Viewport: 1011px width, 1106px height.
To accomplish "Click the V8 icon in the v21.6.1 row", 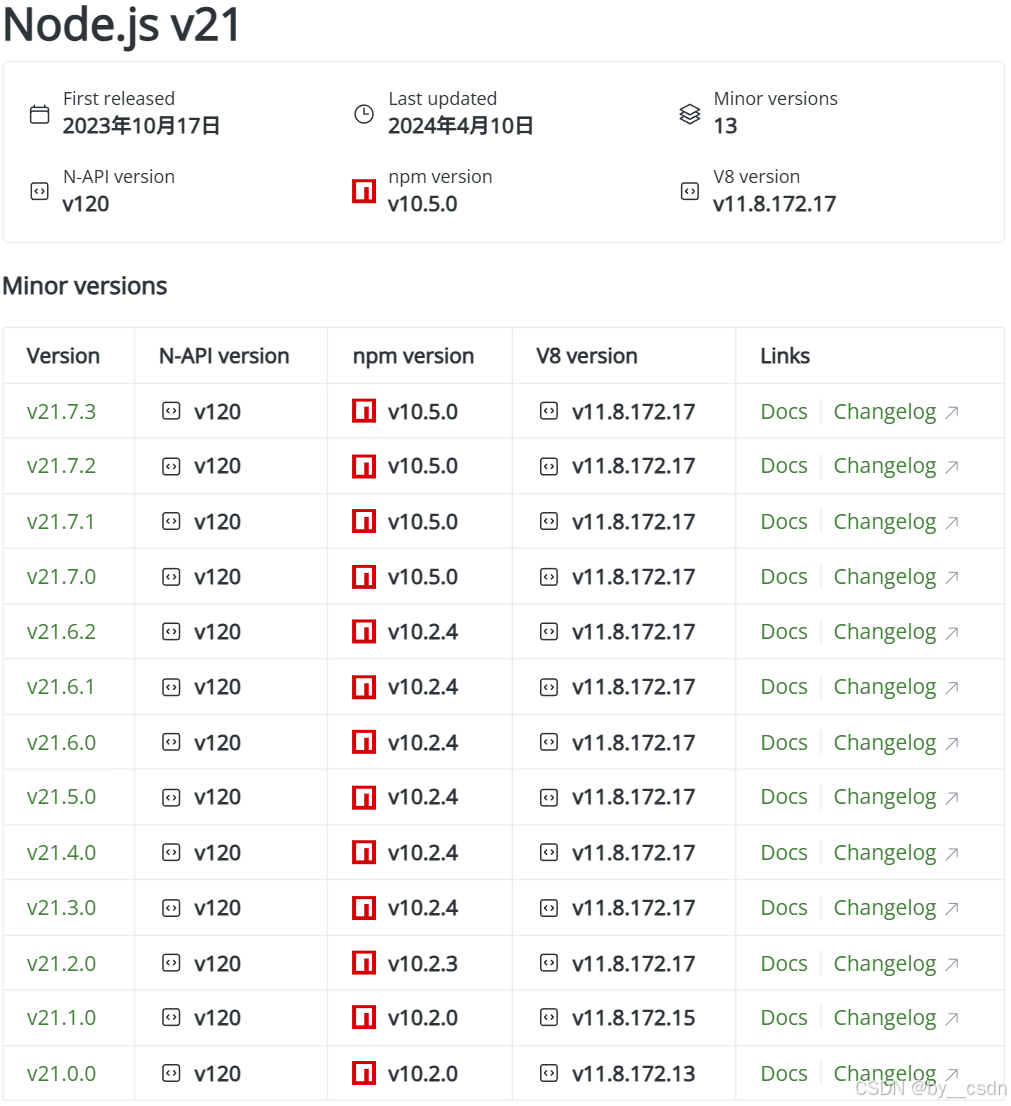I will pos(549,687).
